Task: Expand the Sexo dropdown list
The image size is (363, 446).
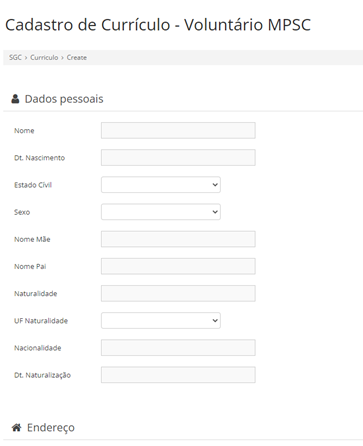Action: (x=161, y=212)
